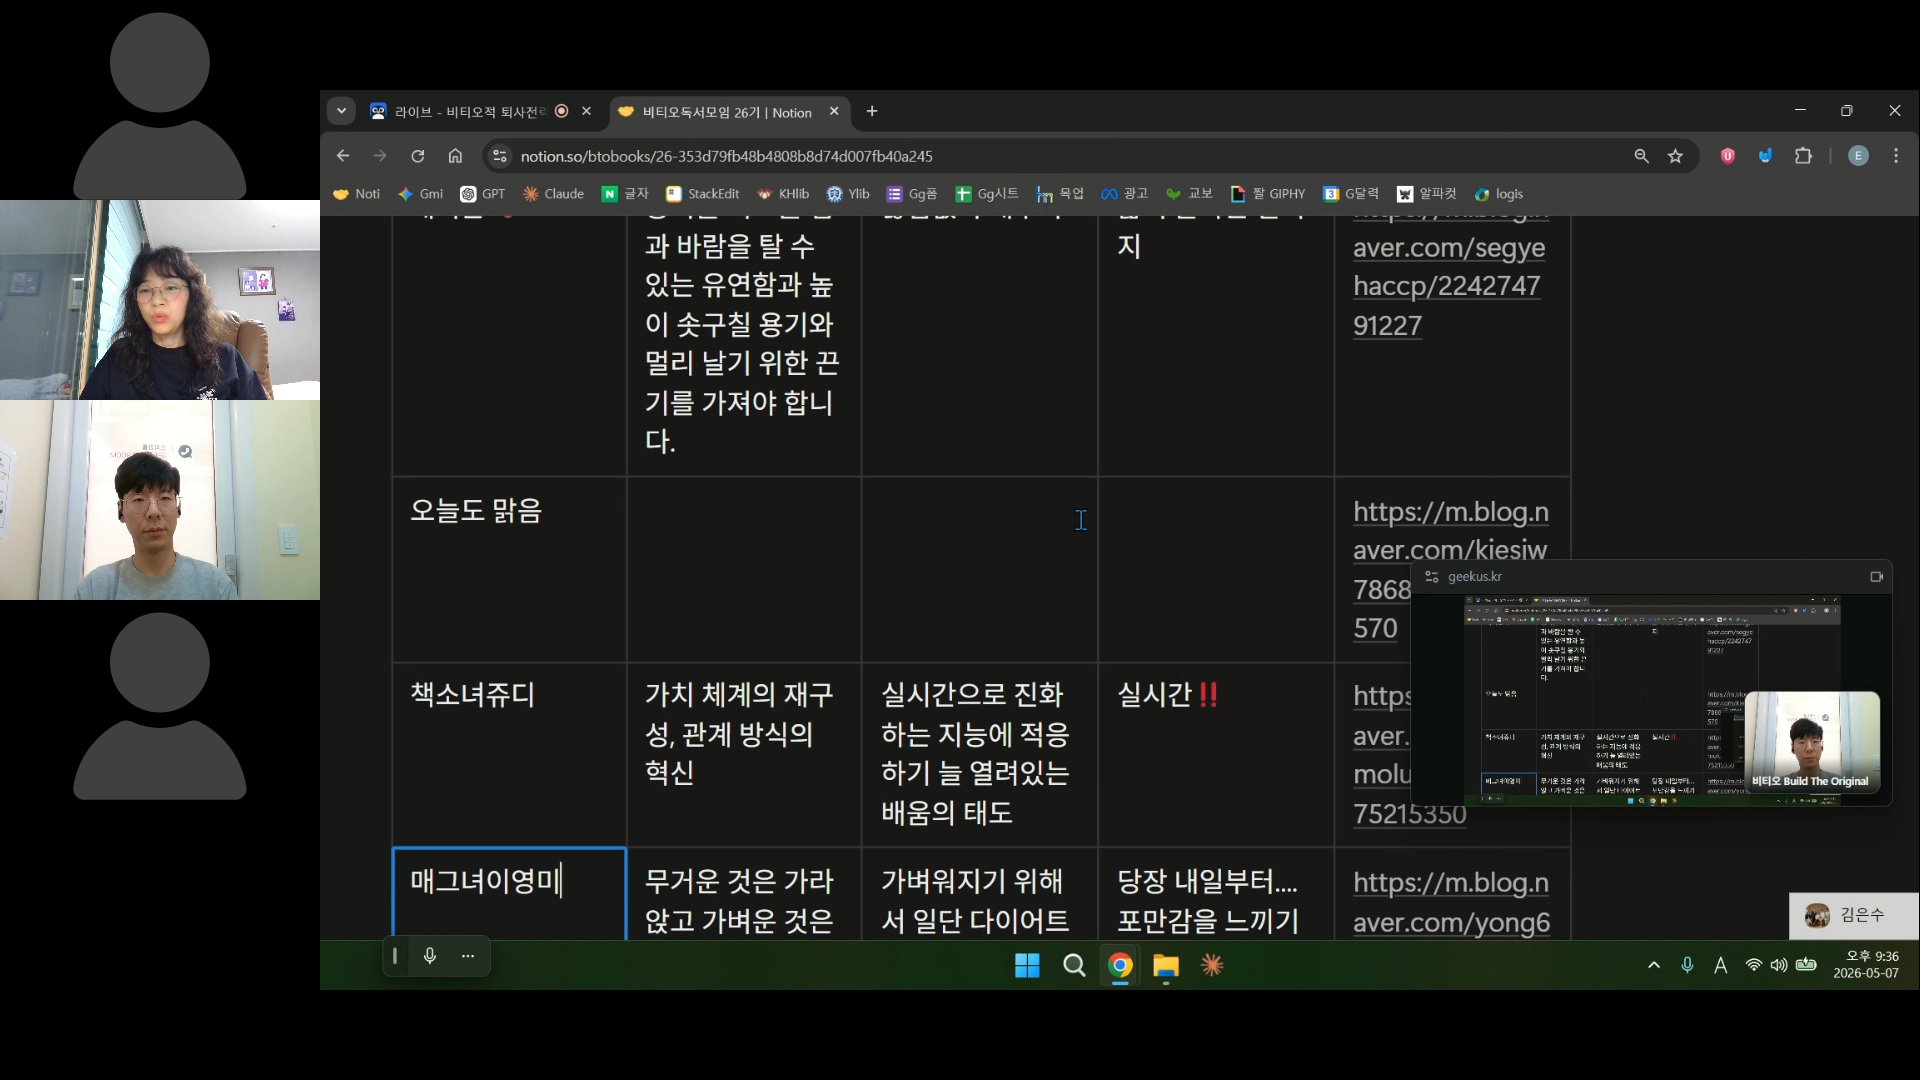
Task: Bookmark this page with the star
Action: click(1676, 156)
